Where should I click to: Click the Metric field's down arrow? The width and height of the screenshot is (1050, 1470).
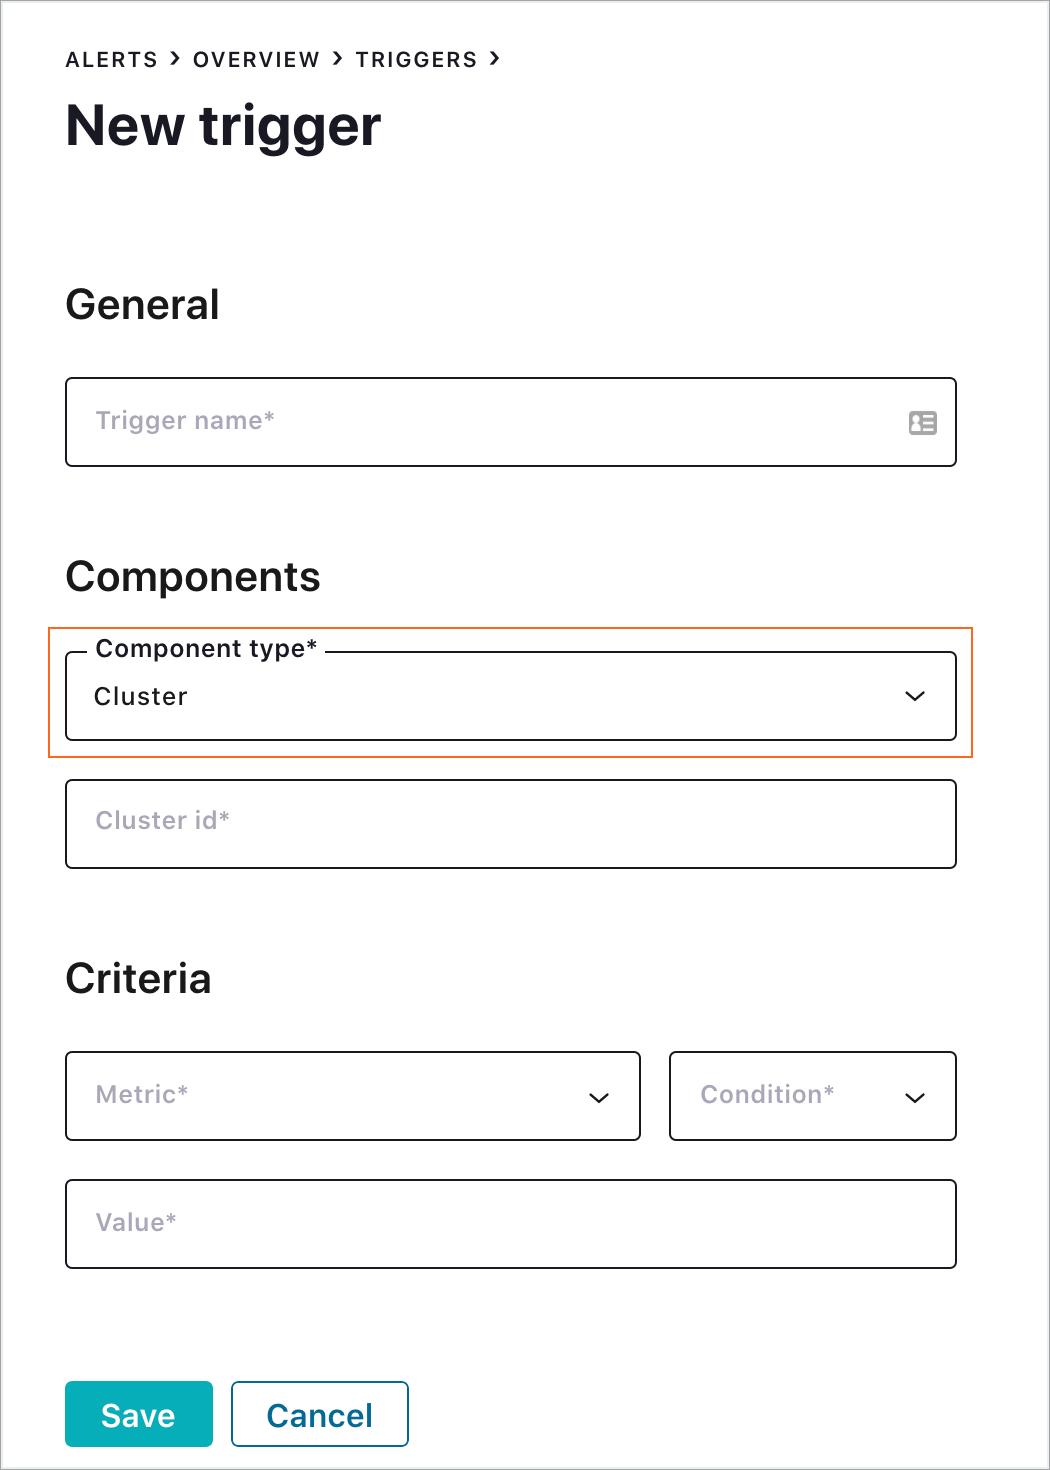[x=599, y=1097]
